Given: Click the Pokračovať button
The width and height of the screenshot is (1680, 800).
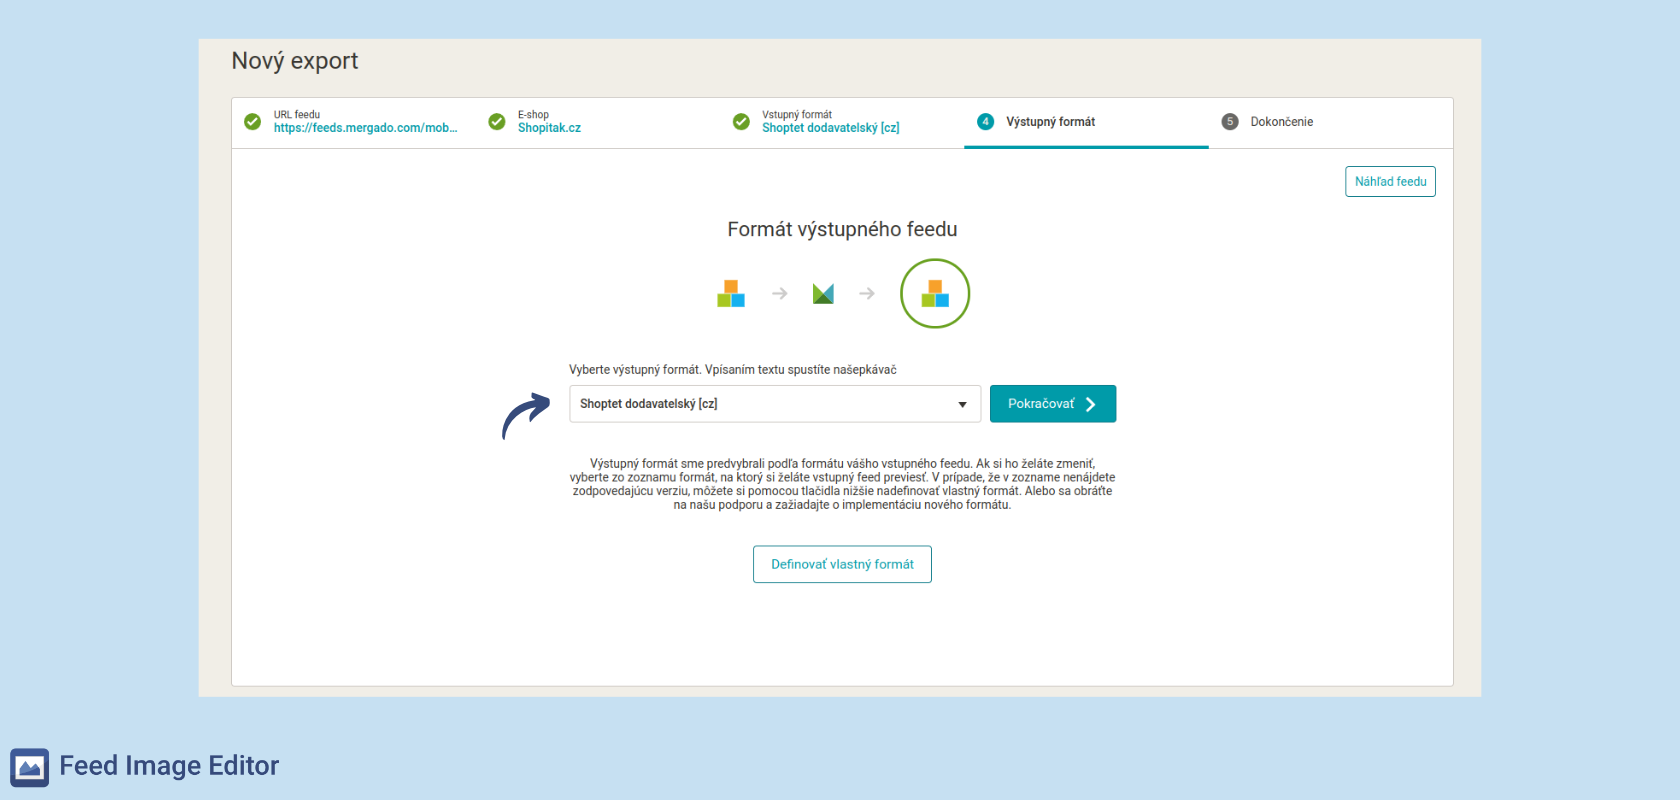Looking at the screenshot, I should 1053,404.
